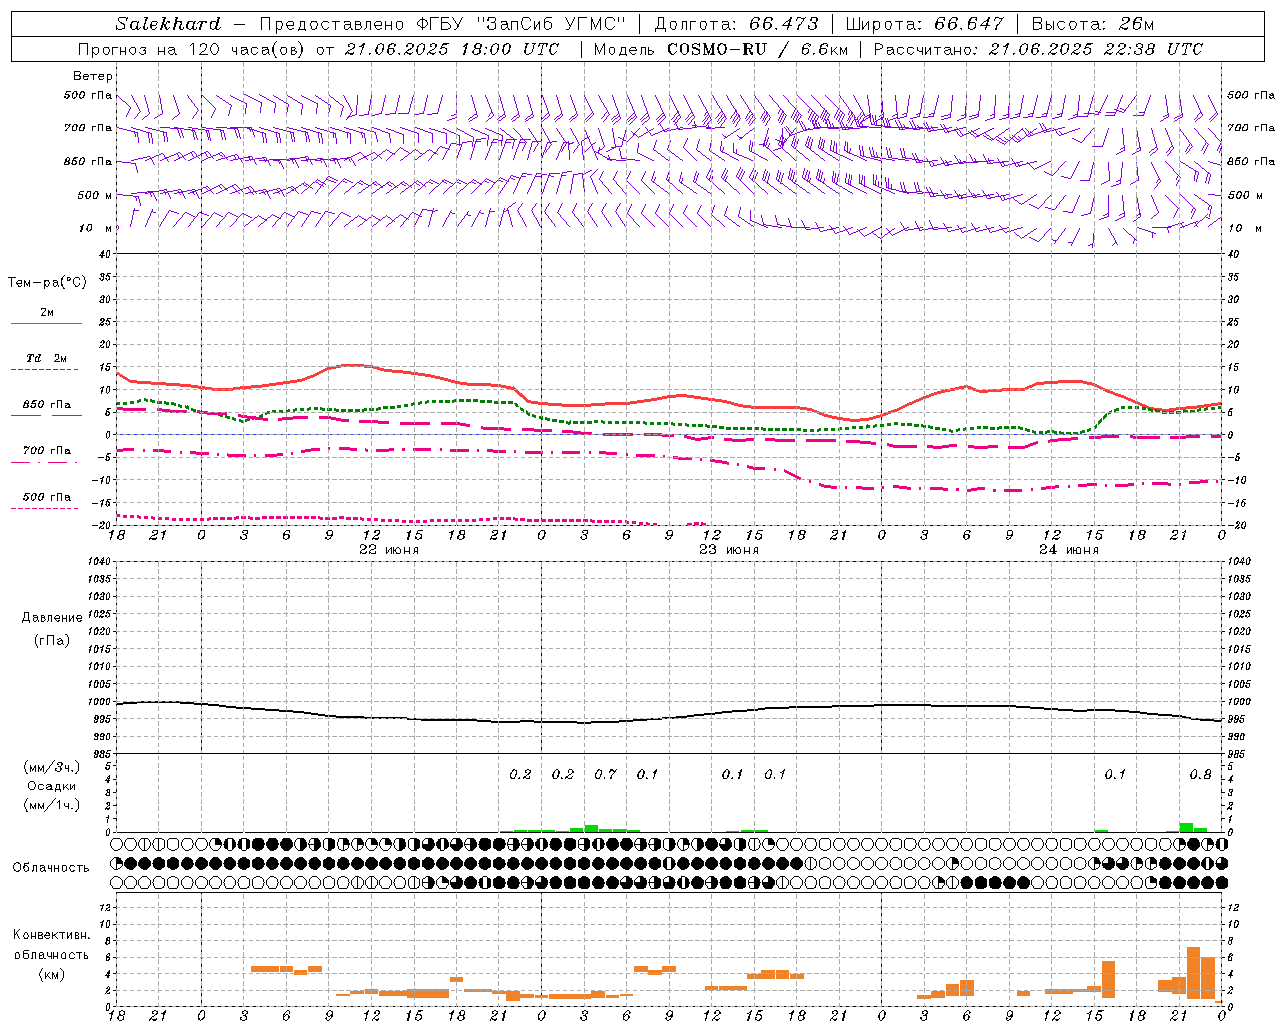Click the Осадки label
The width and height of the screenshot is (1280, 1024).
tap(51, 786)
